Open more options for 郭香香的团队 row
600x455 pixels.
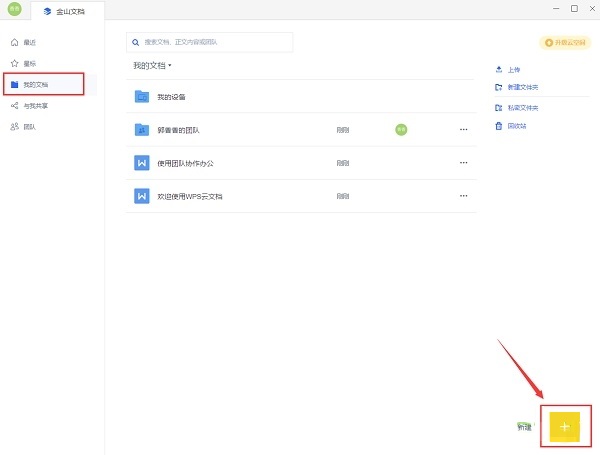[463, 129]
